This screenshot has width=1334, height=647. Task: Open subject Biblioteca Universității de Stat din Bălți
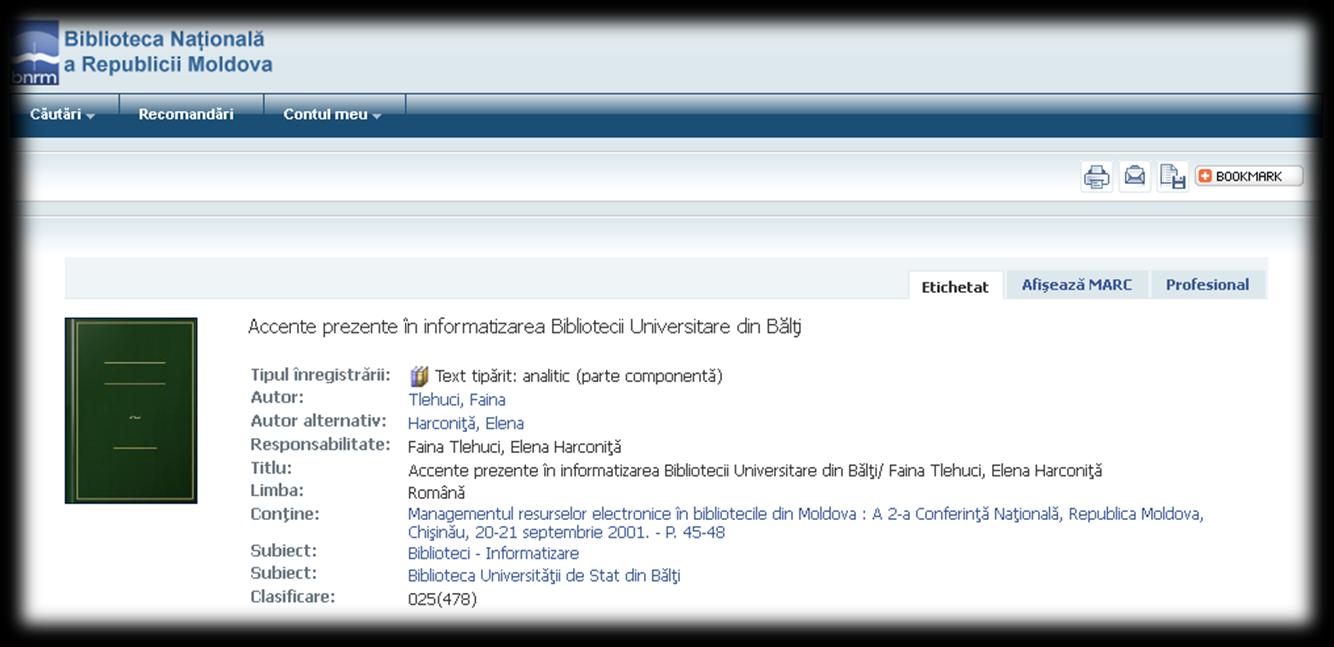544,576
